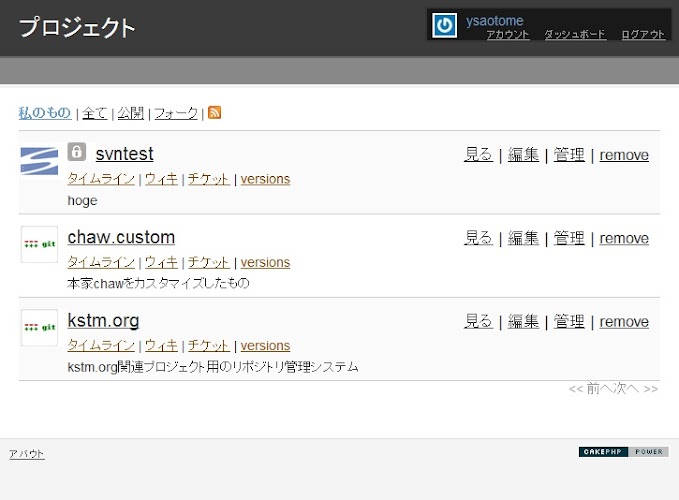Click remove in the svntest row
The height and width of the screenshot is (500, 679).
[x=624, y=155]
